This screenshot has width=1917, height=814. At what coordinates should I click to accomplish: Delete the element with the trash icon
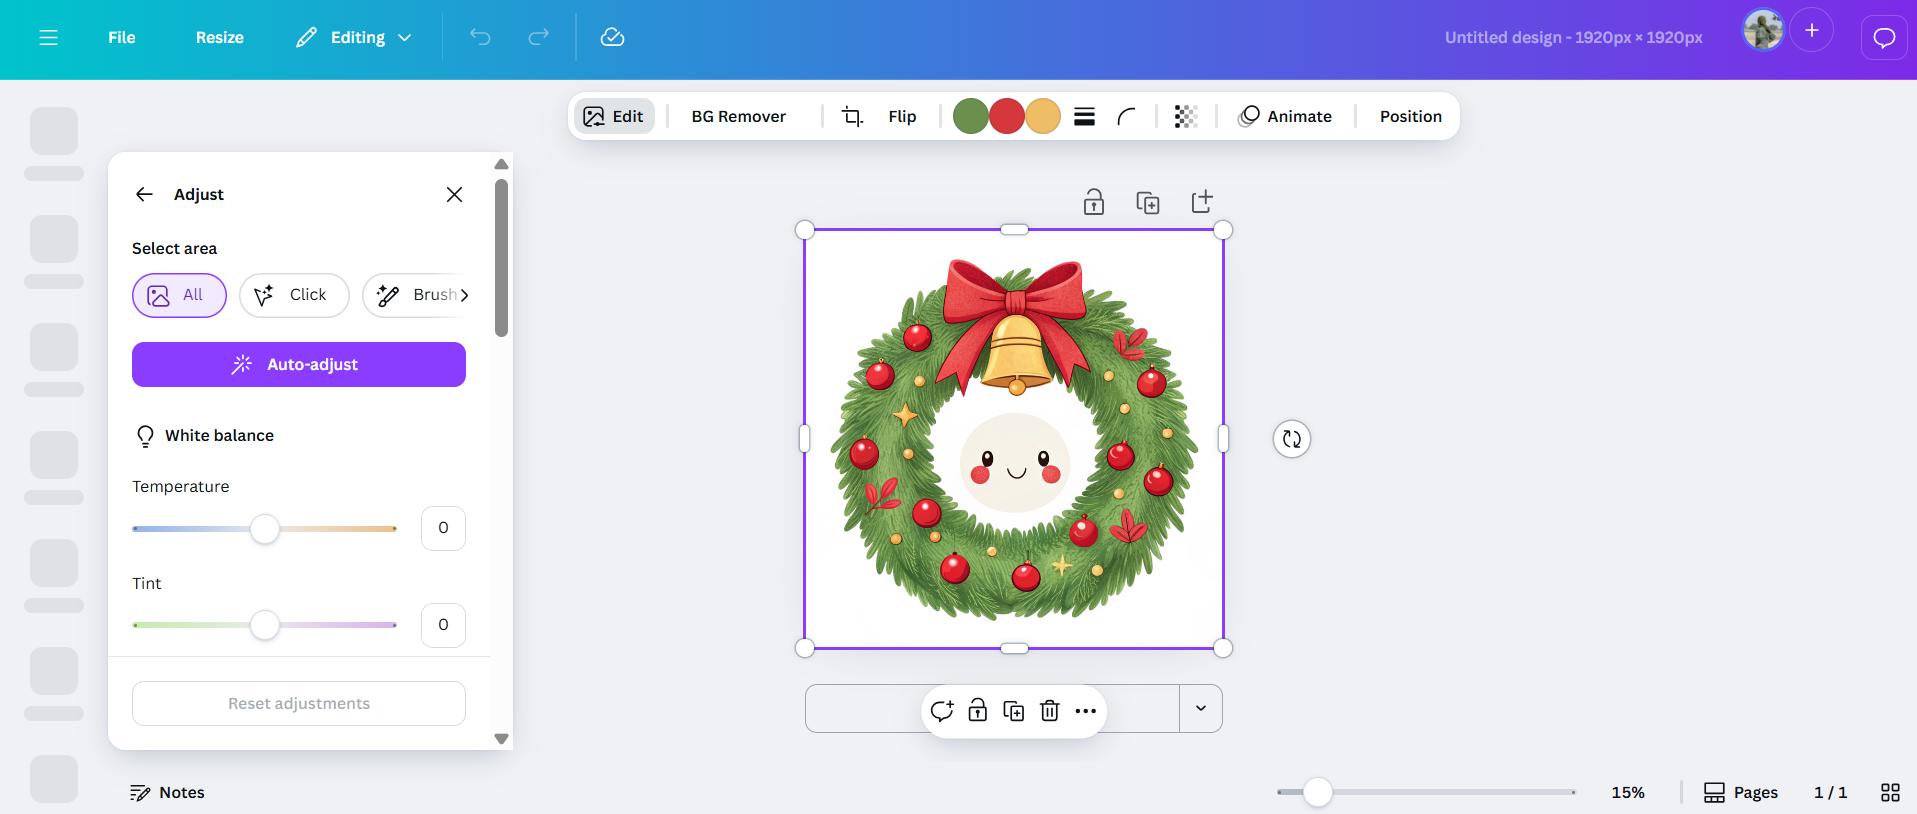[1050, 711]
